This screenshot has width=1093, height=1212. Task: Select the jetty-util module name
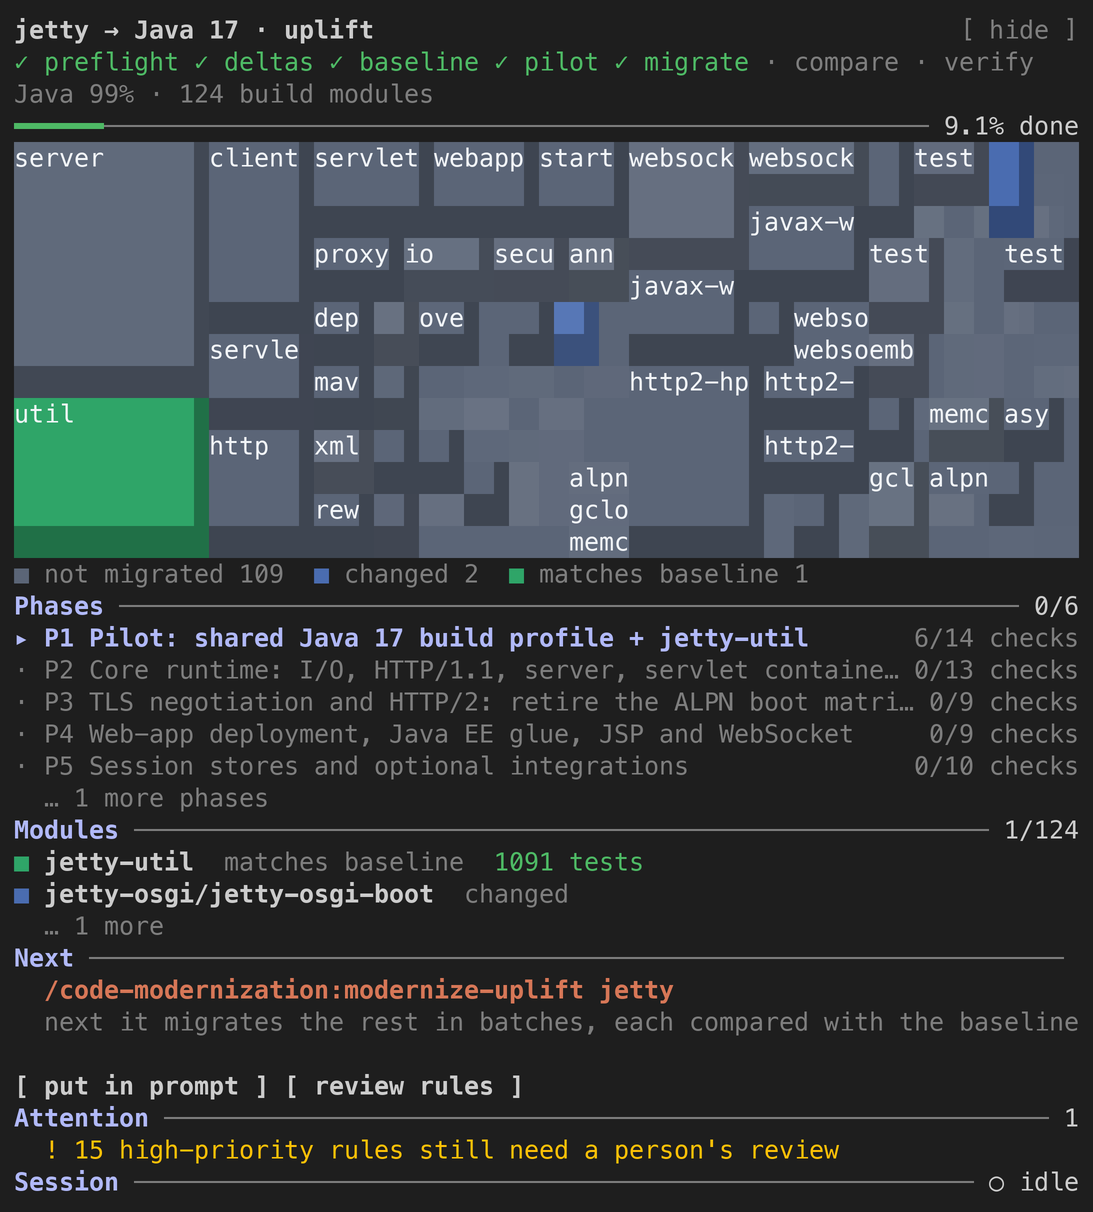119,862
